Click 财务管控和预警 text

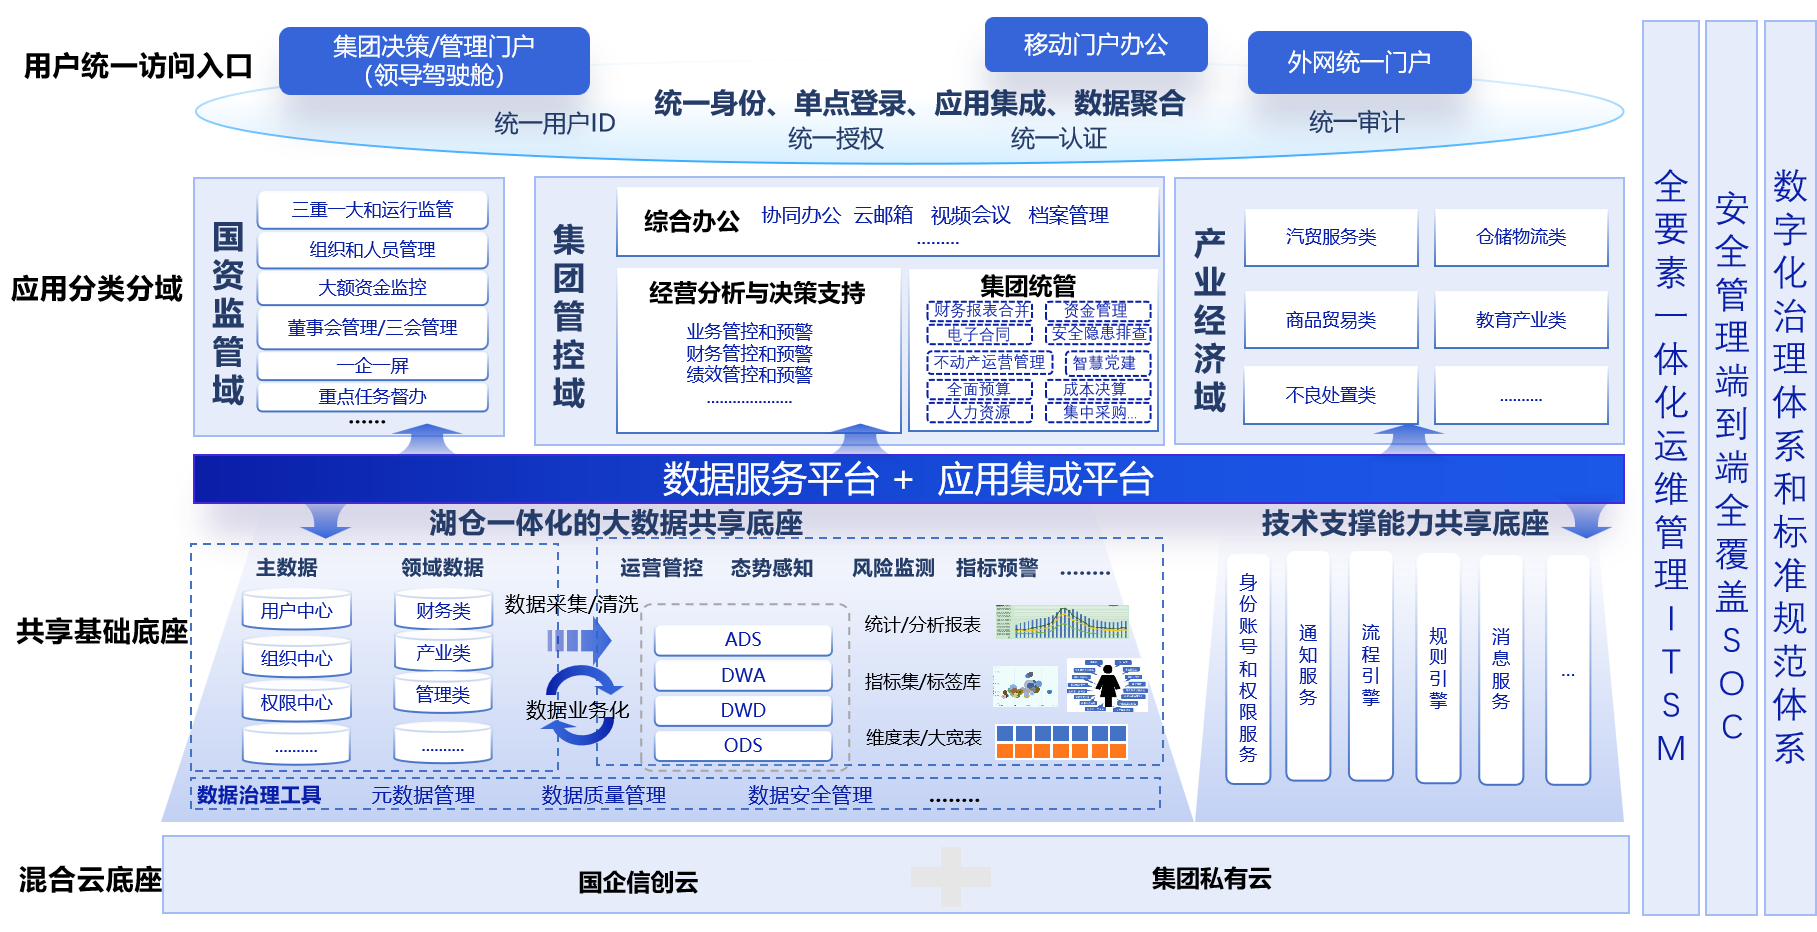tap(749, 353)
